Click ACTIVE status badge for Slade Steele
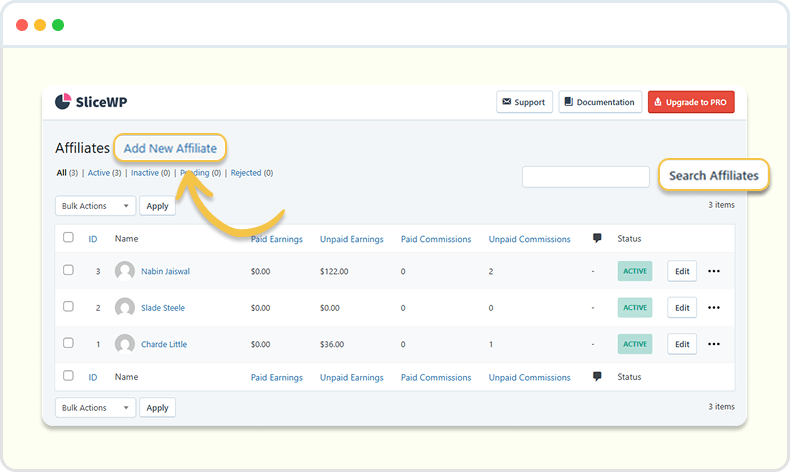 [x=635, y=307]
